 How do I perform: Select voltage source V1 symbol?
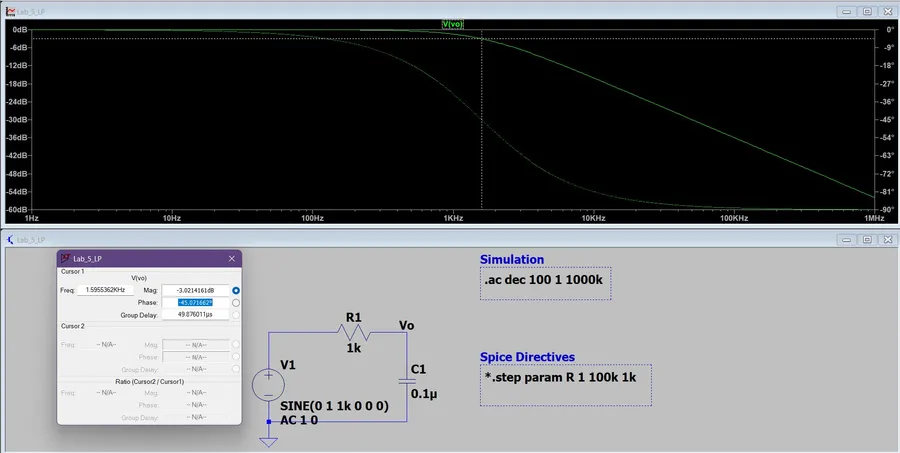(268, 385)
